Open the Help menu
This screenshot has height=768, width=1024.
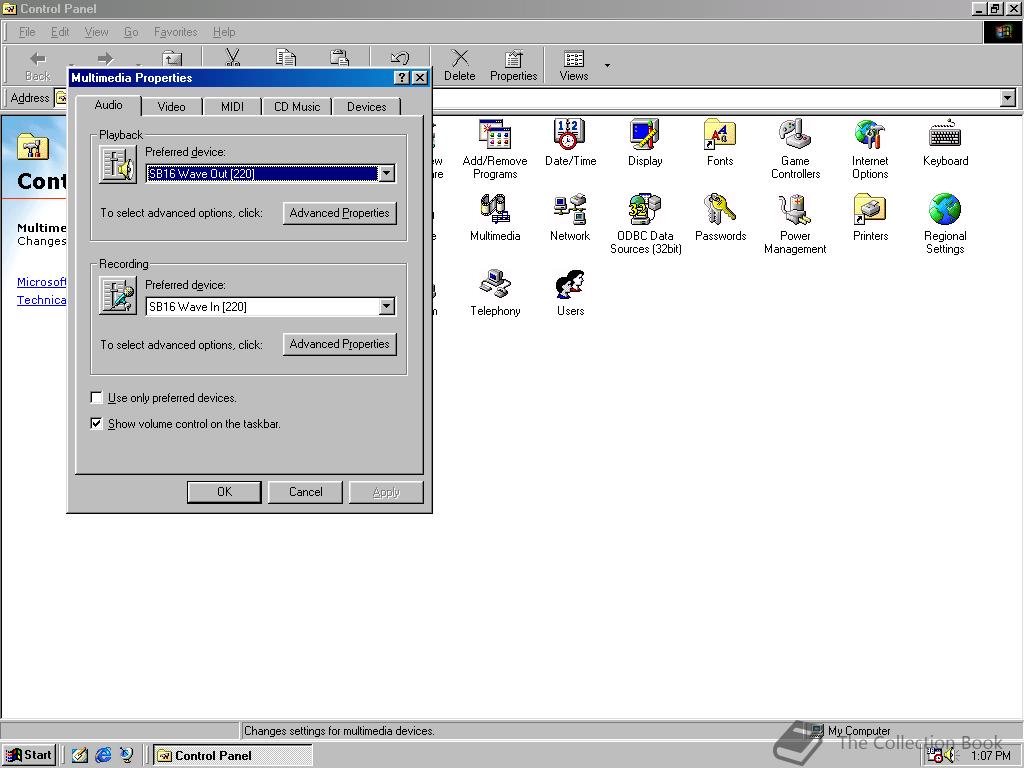[x=223, y=32]
